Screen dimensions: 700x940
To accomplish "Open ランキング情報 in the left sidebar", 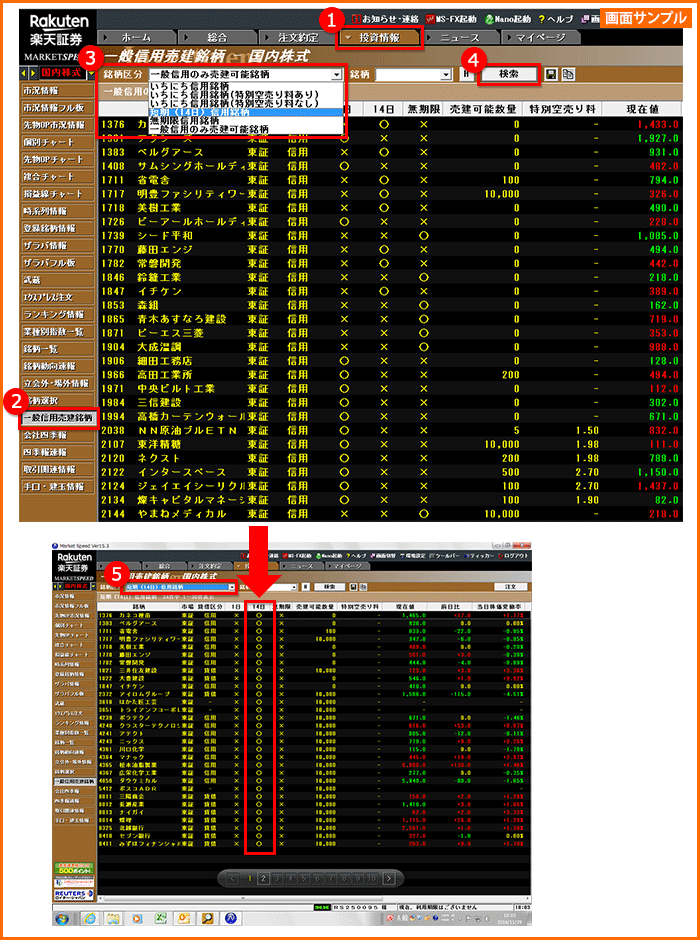I will click(58, 314).
